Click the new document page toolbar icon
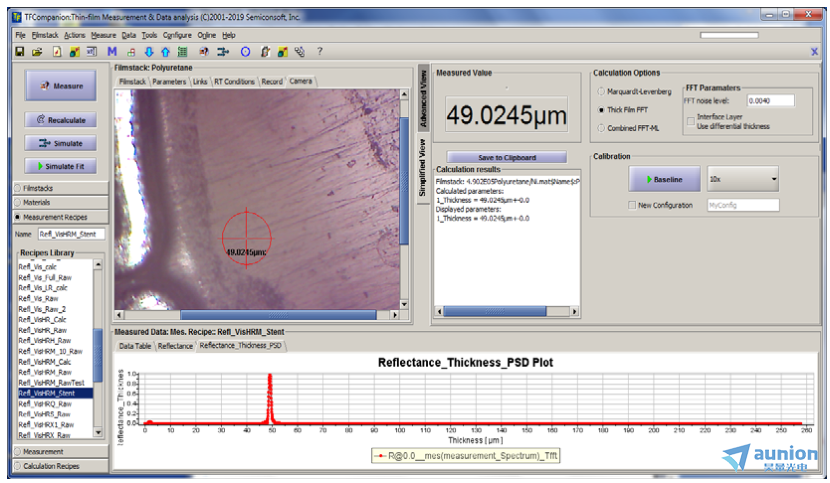The image size is (830, 483). 57,52
